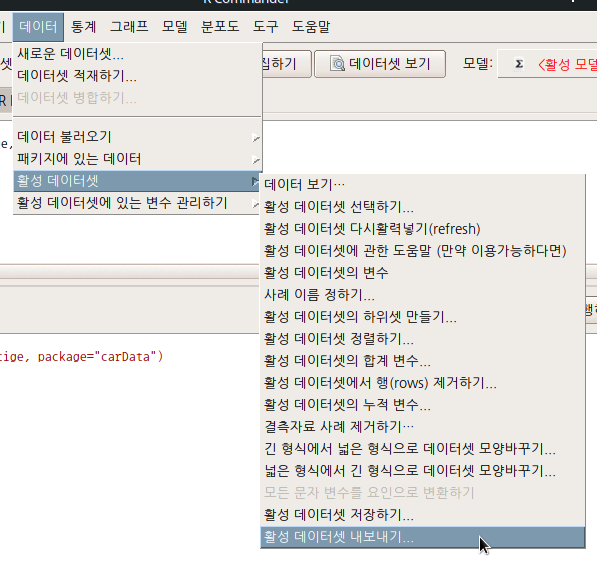The image size is (597, 565).
Task: Open the 그래프 menu
Action: click(129, 27)
